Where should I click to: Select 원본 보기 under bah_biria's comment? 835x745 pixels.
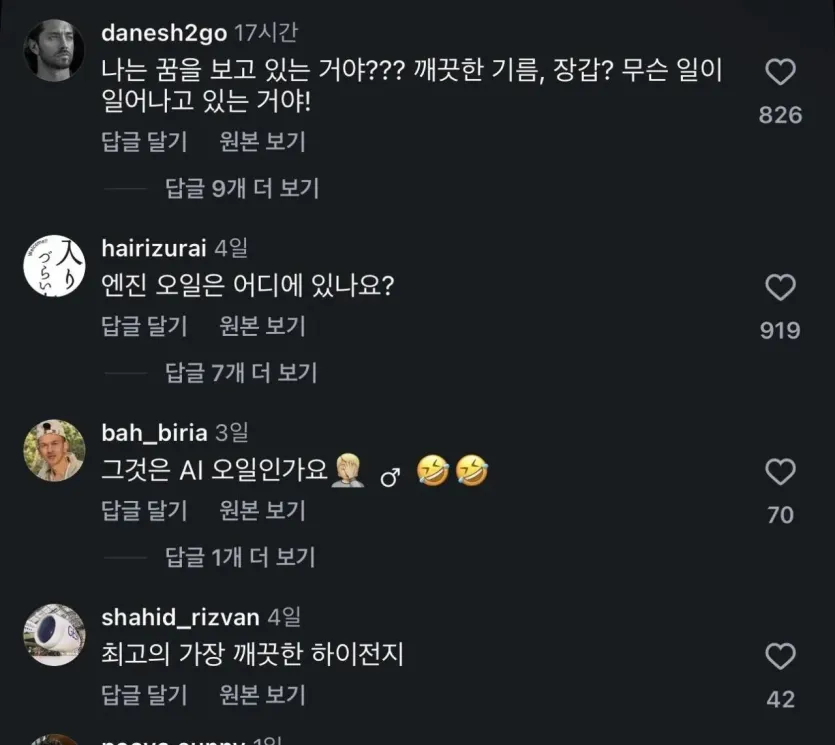click(263, 510)
